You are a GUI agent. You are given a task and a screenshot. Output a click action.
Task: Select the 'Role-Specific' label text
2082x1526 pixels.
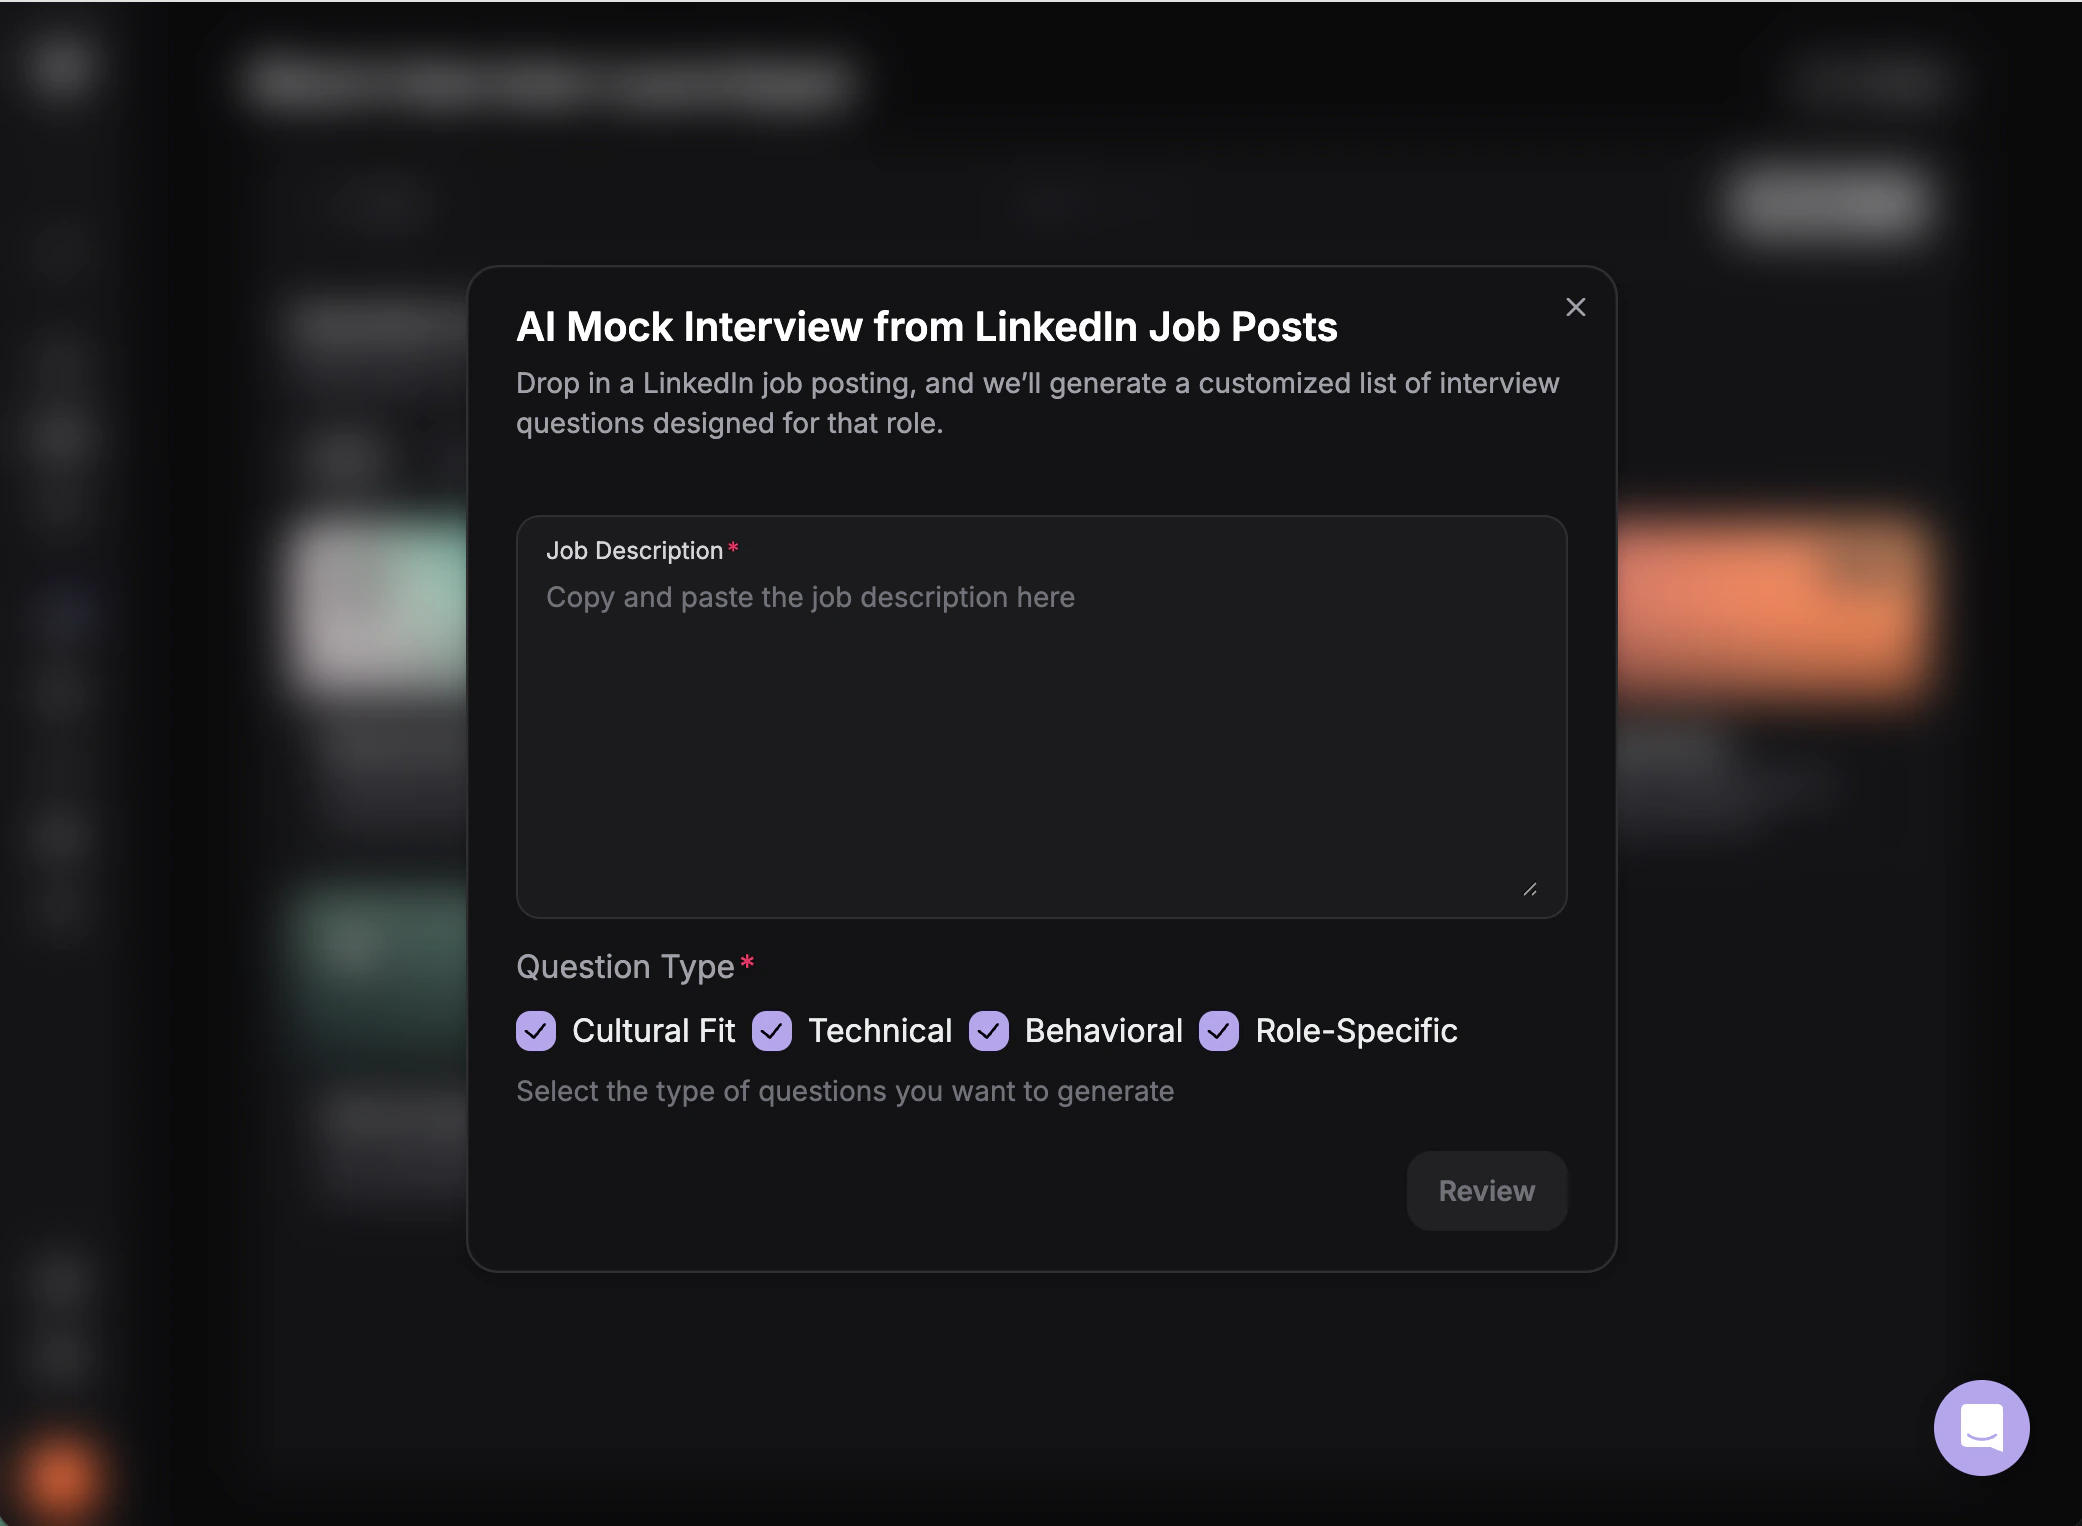tap(1356, 1031)
